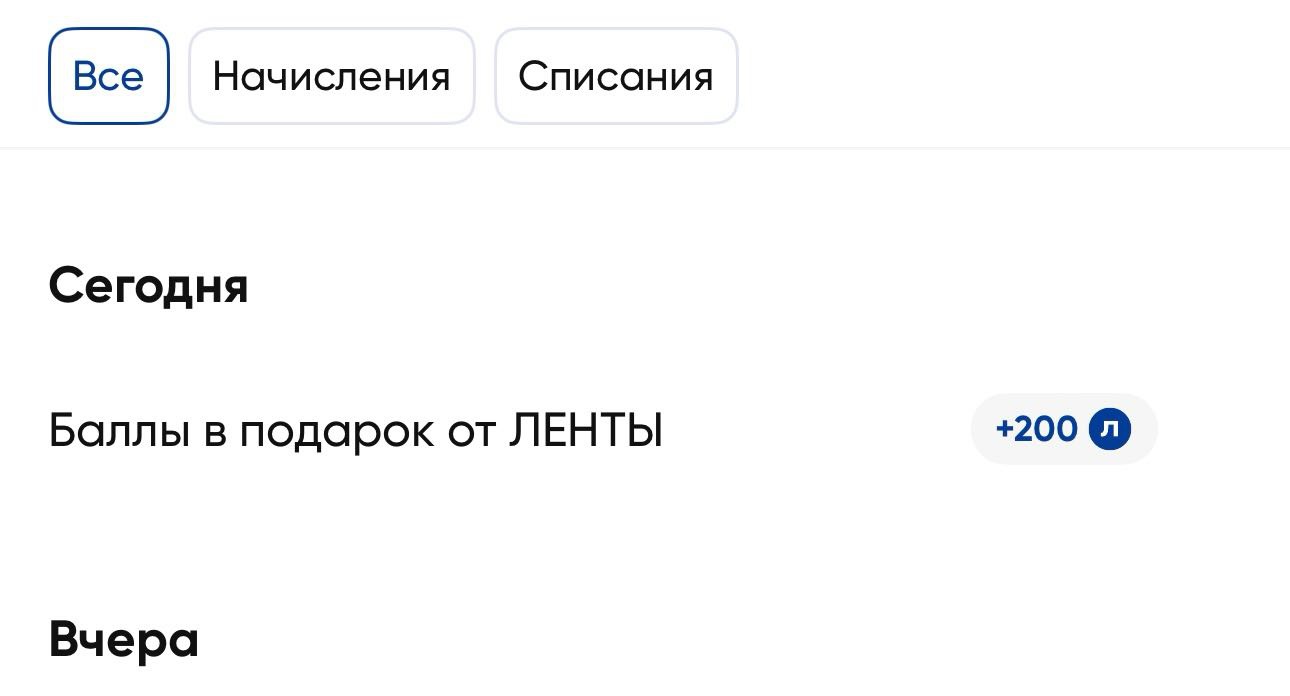Show all operations with "Все" chip

[x=108, y=76]
